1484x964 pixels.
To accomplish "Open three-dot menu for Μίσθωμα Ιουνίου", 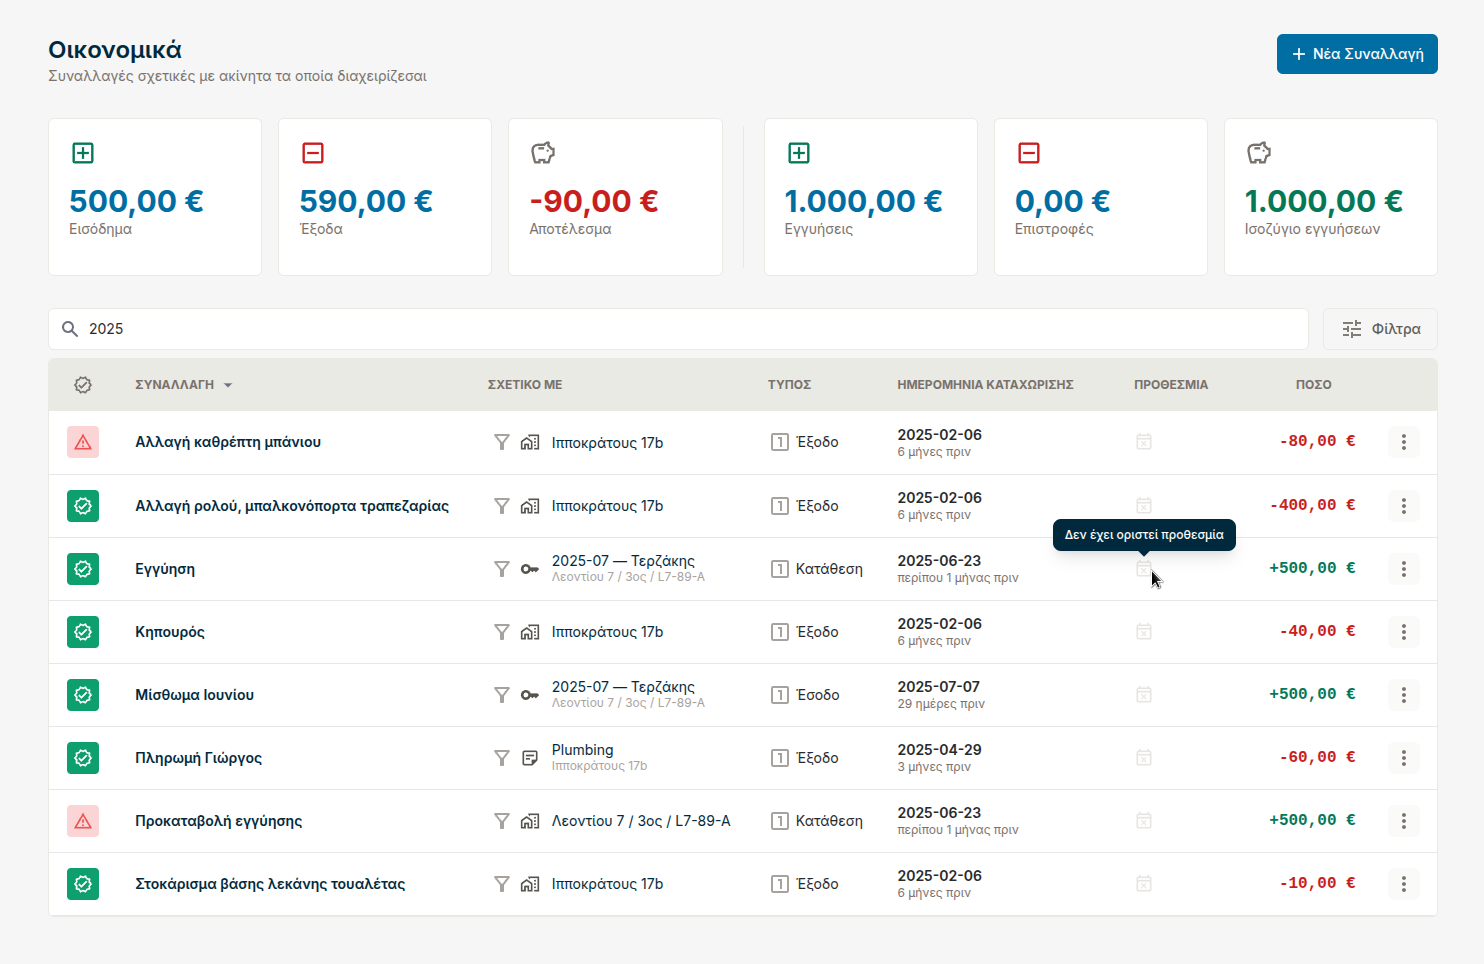I will 1404,695.
